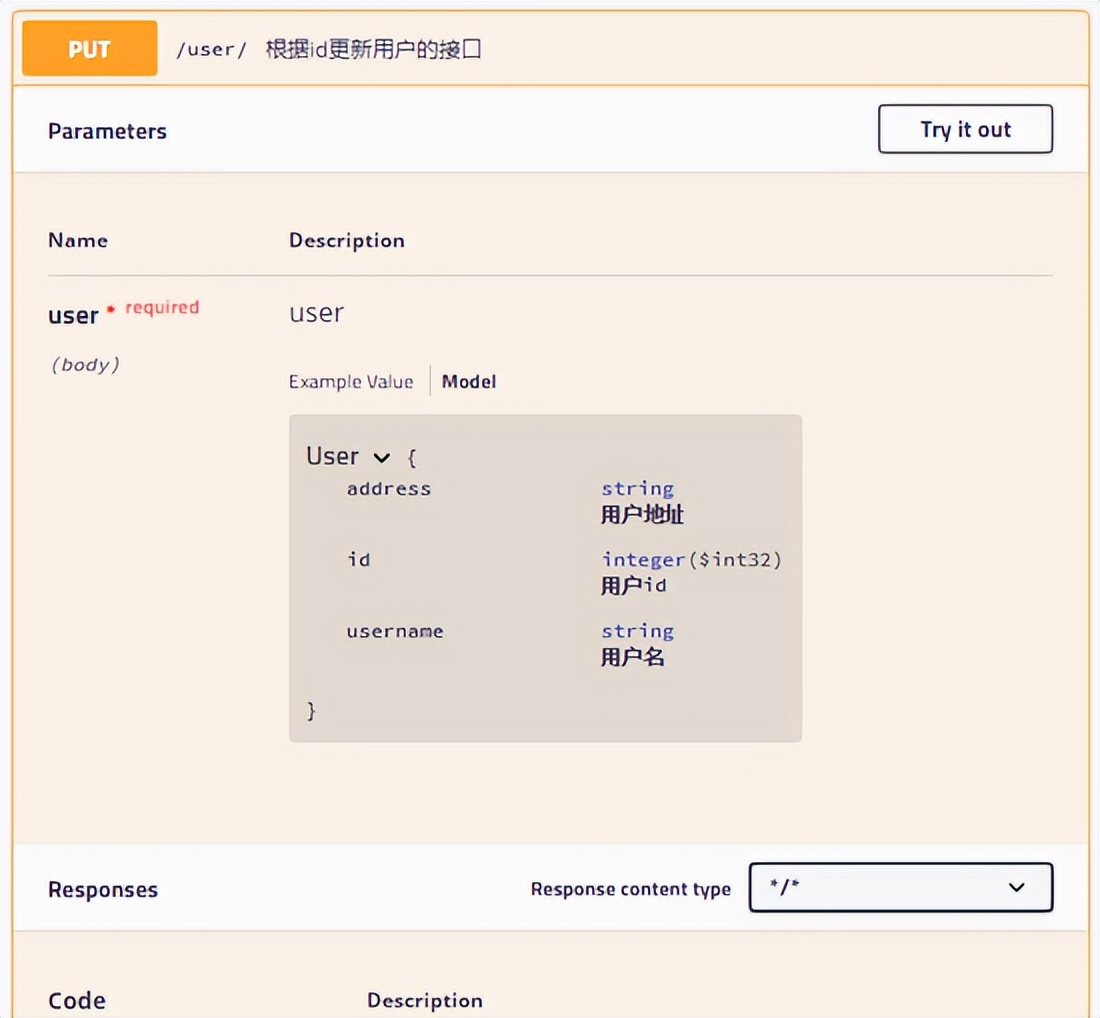Switch to the Example Value tab

(350, 381)
